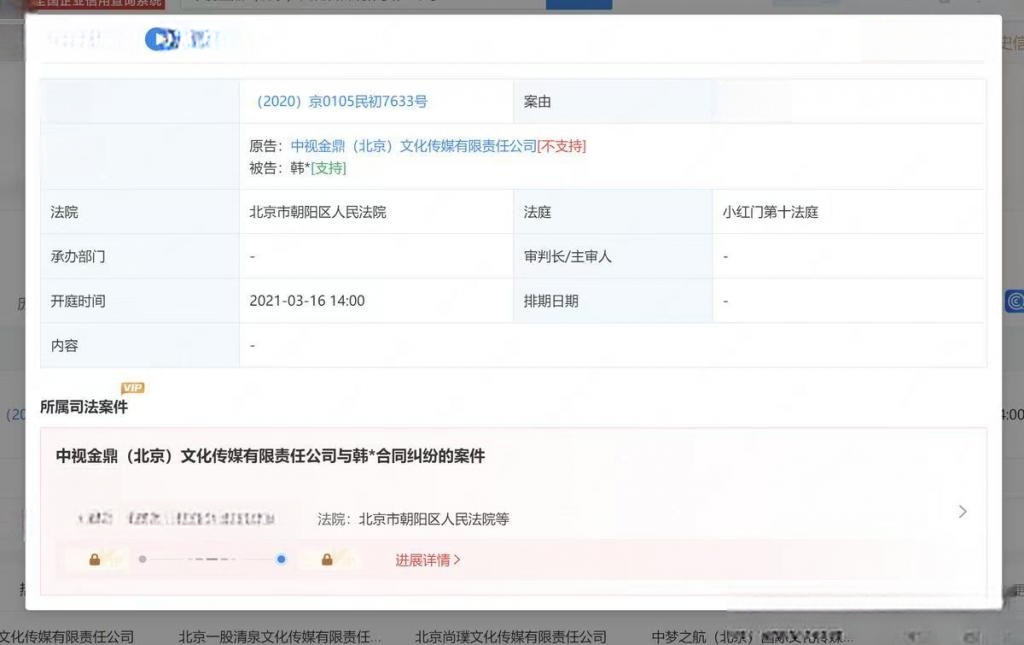1024x645 pixels.
Task: Click the 所属司法案件 section heading
Action: [84, 407]
